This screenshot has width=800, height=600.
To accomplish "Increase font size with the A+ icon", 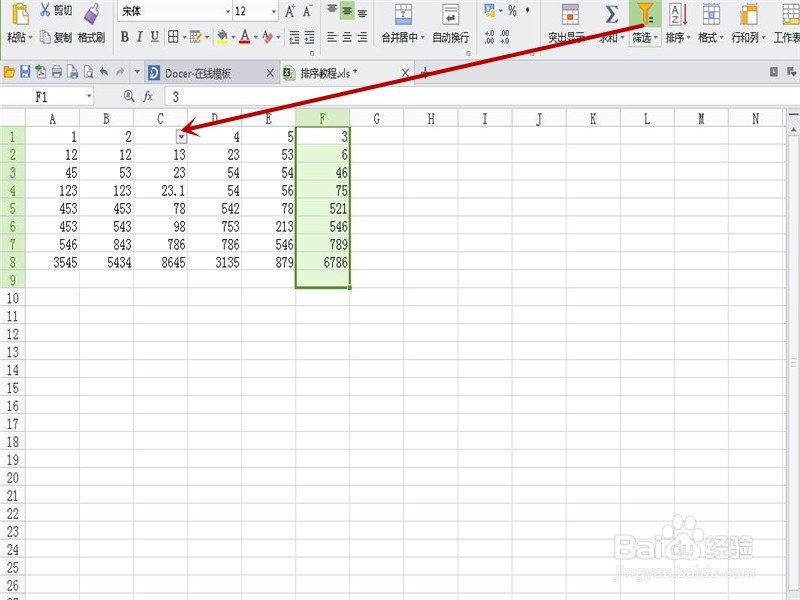I will click(290, 11).
